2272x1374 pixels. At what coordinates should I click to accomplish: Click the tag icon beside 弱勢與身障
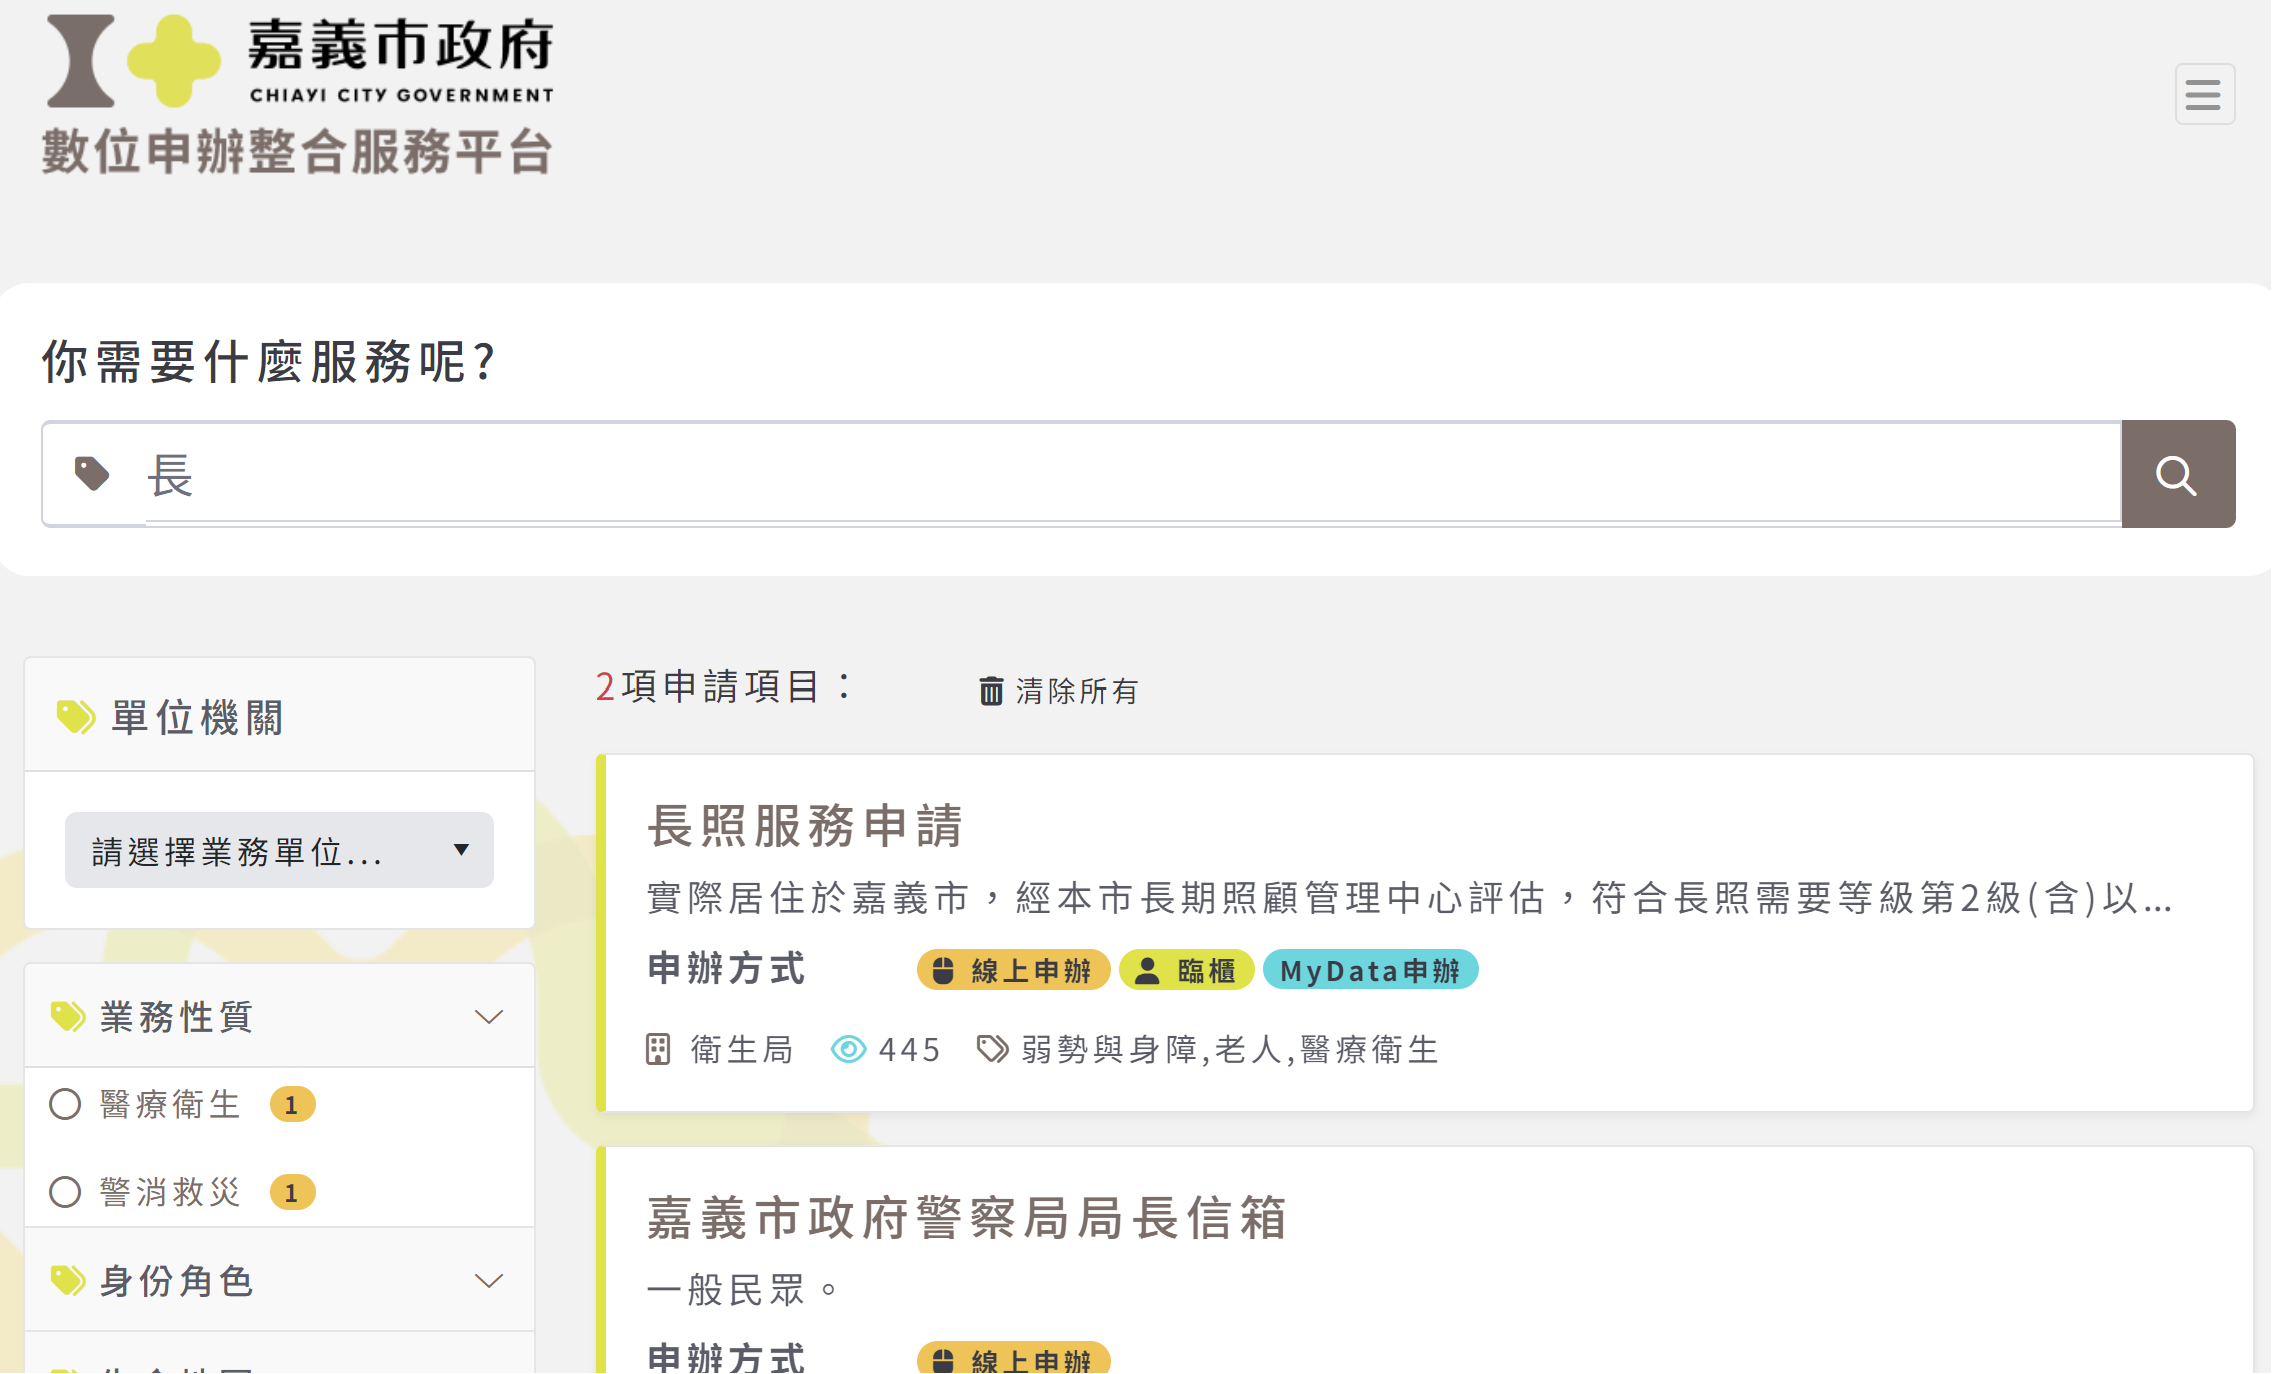[992, 1049]
